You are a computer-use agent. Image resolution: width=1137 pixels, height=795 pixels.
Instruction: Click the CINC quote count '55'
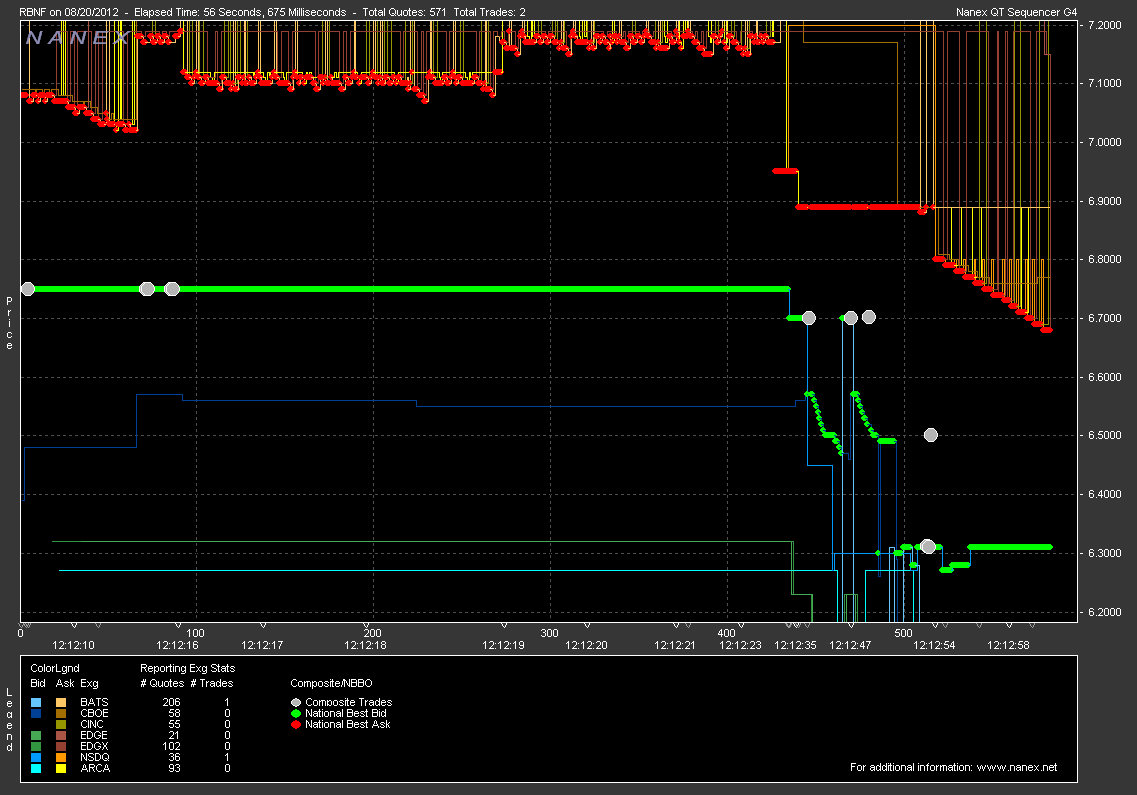point(174,724)
